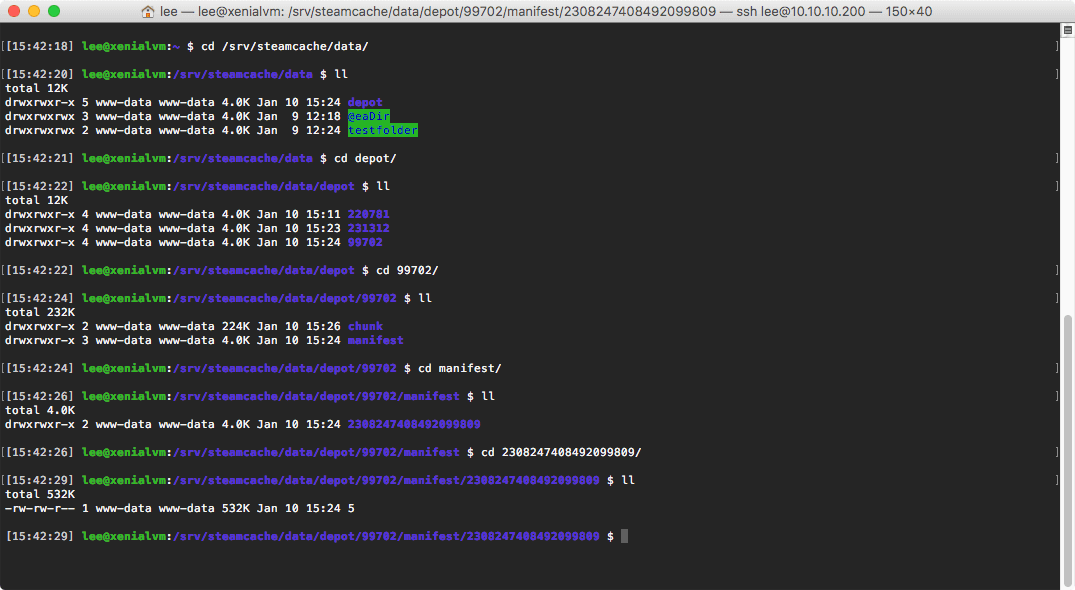This screenshot has height=590, width=1075.
Task: Click the home folder proxy icon in title bar
Action: pyautogui.click(x=148, y=12)
